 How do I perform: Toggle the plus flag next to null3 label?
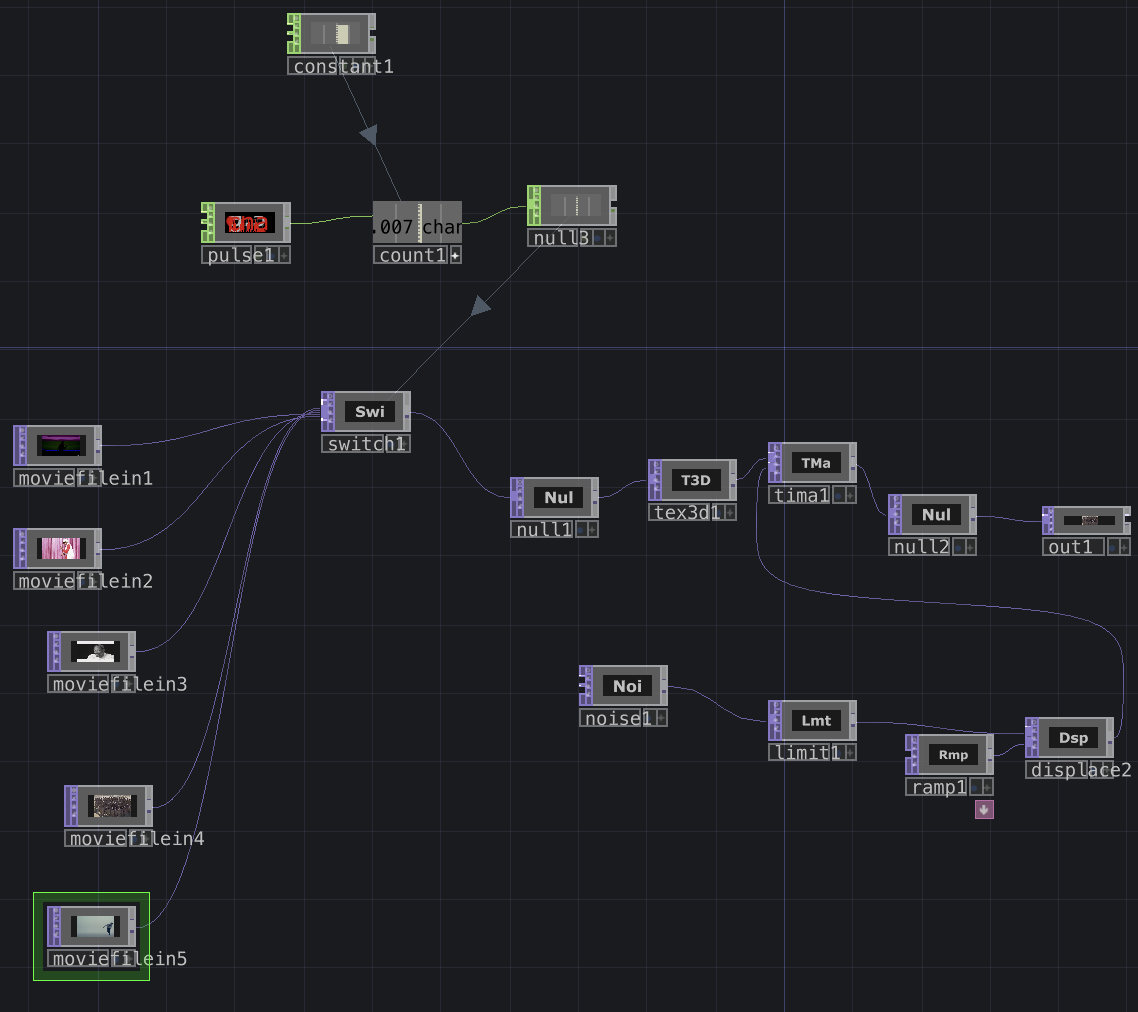pyautogui.click(x=609, y=238)
